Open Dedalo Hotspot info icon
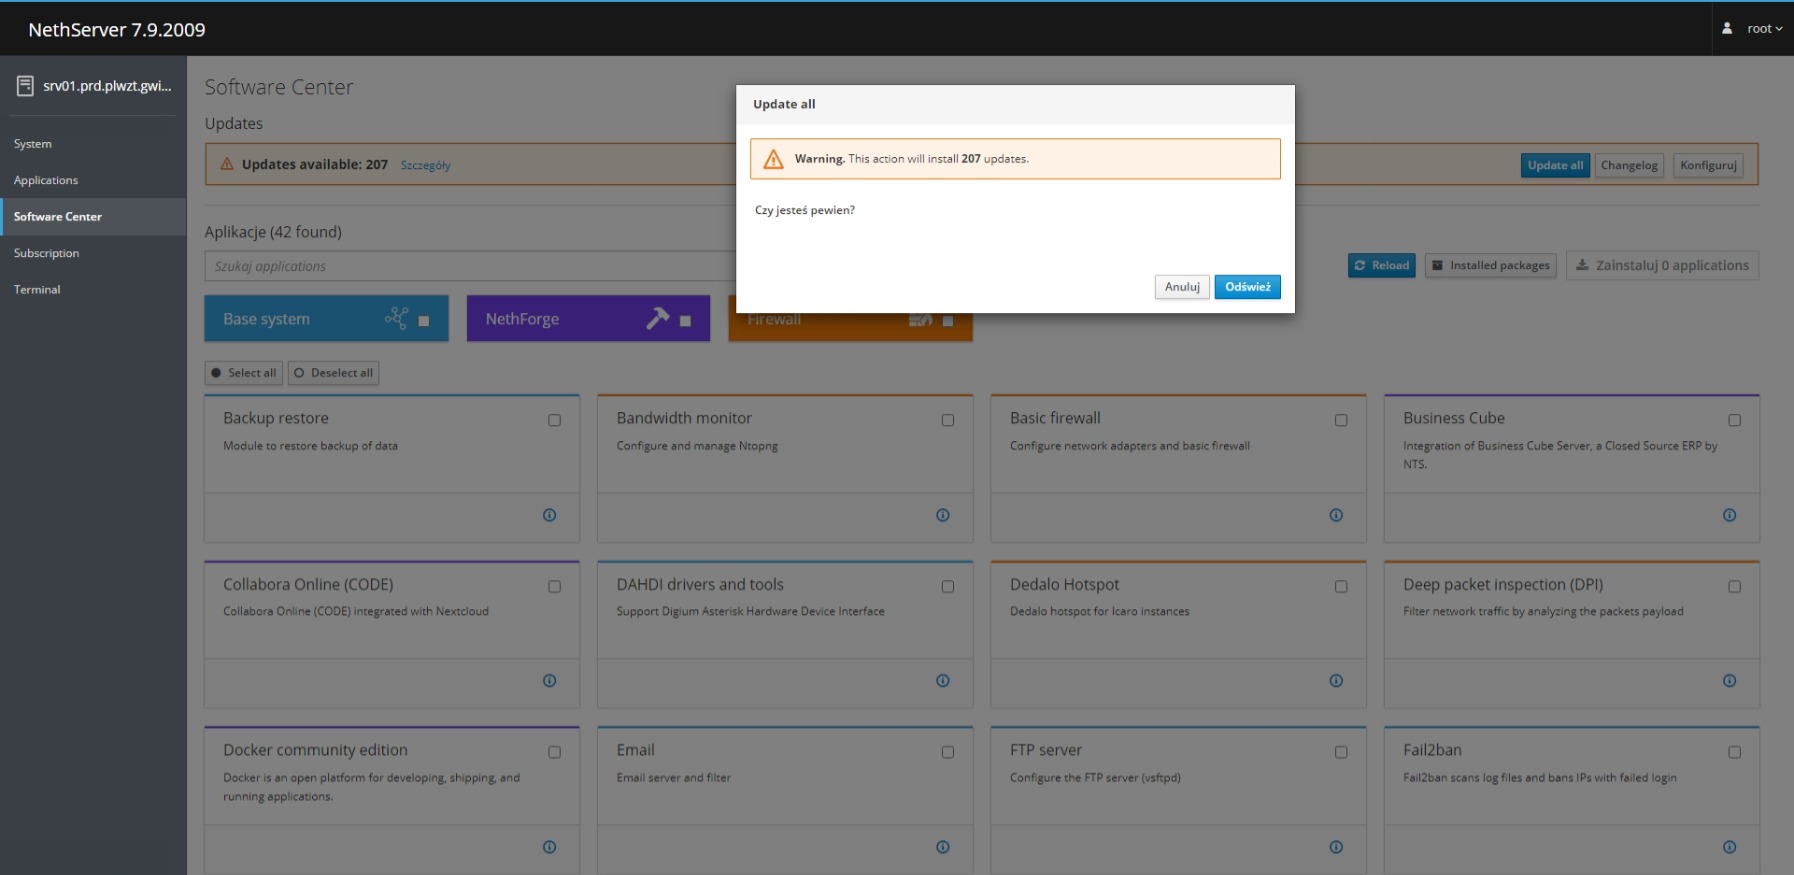1794x875 pixels. tap(1336, 681)
